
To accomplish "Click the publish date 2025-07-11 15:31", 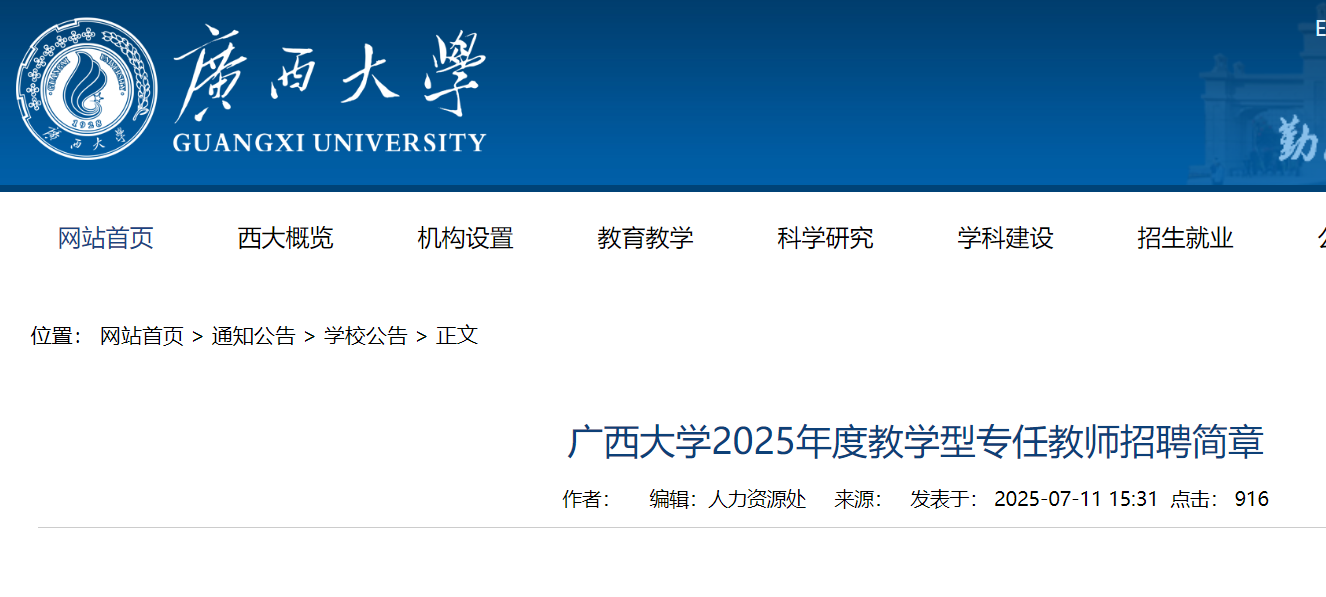I will click(1076, 499).
